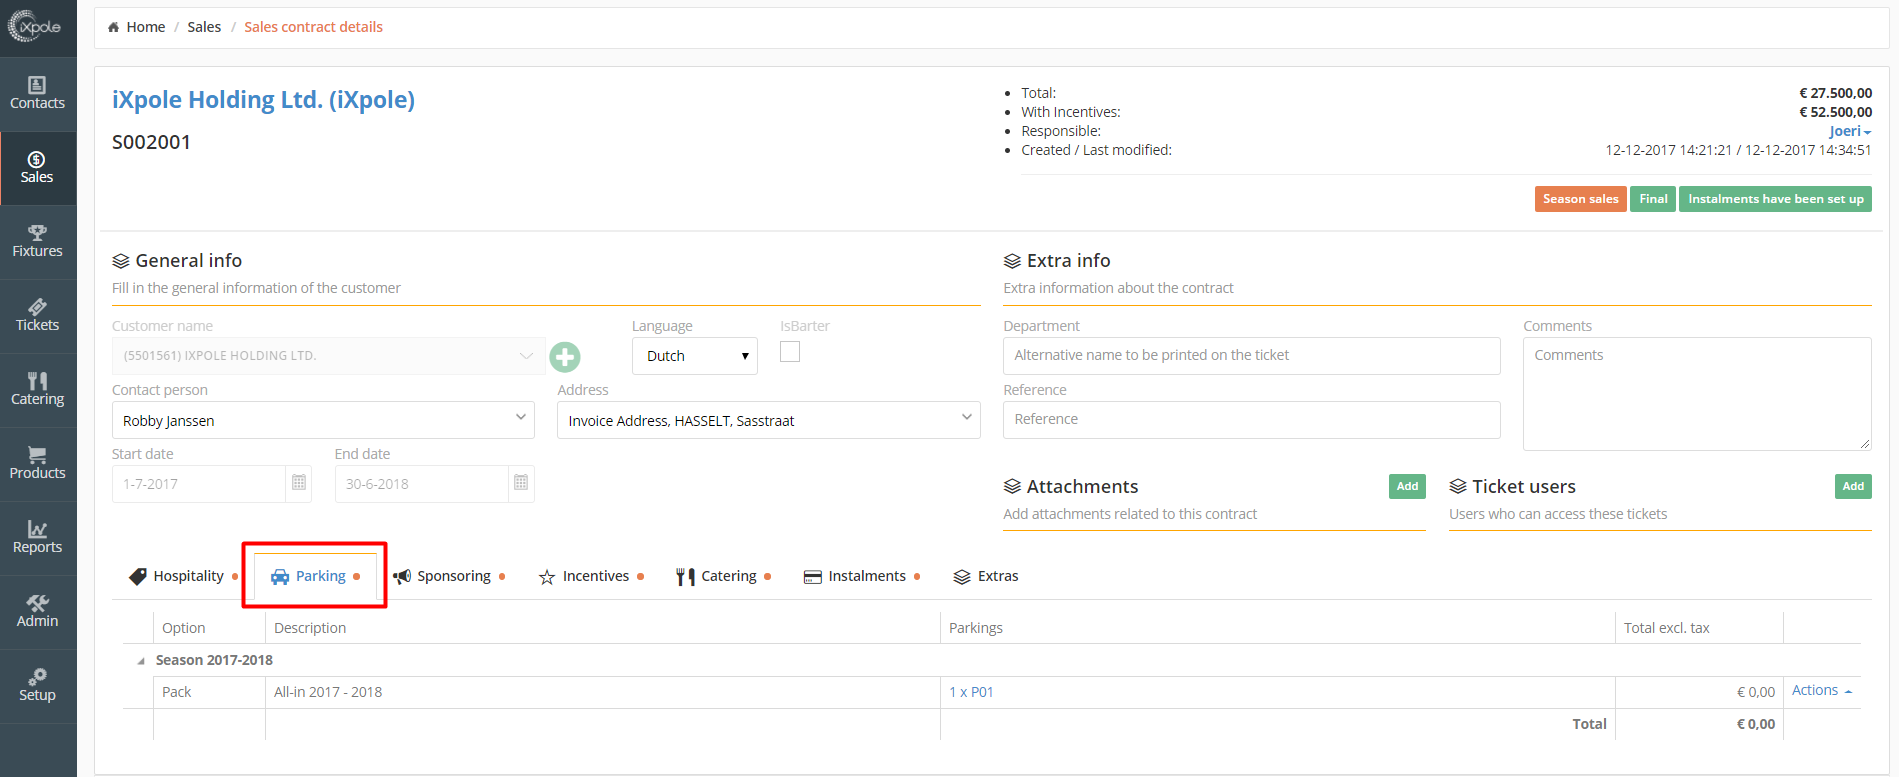
Task: Open the Contact person dropdown Robby Janssen
Action: point(323,420)
